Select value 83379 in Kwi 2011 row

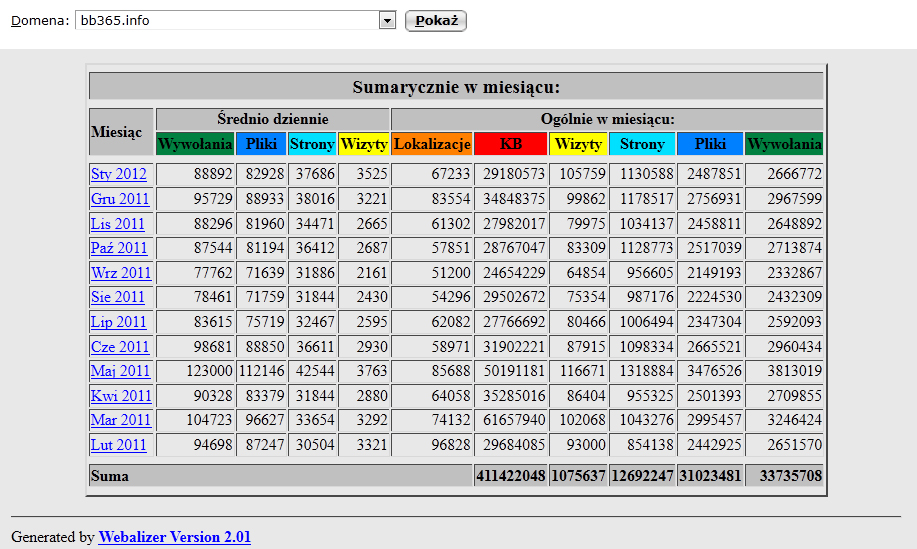click(x=265, y=396)
